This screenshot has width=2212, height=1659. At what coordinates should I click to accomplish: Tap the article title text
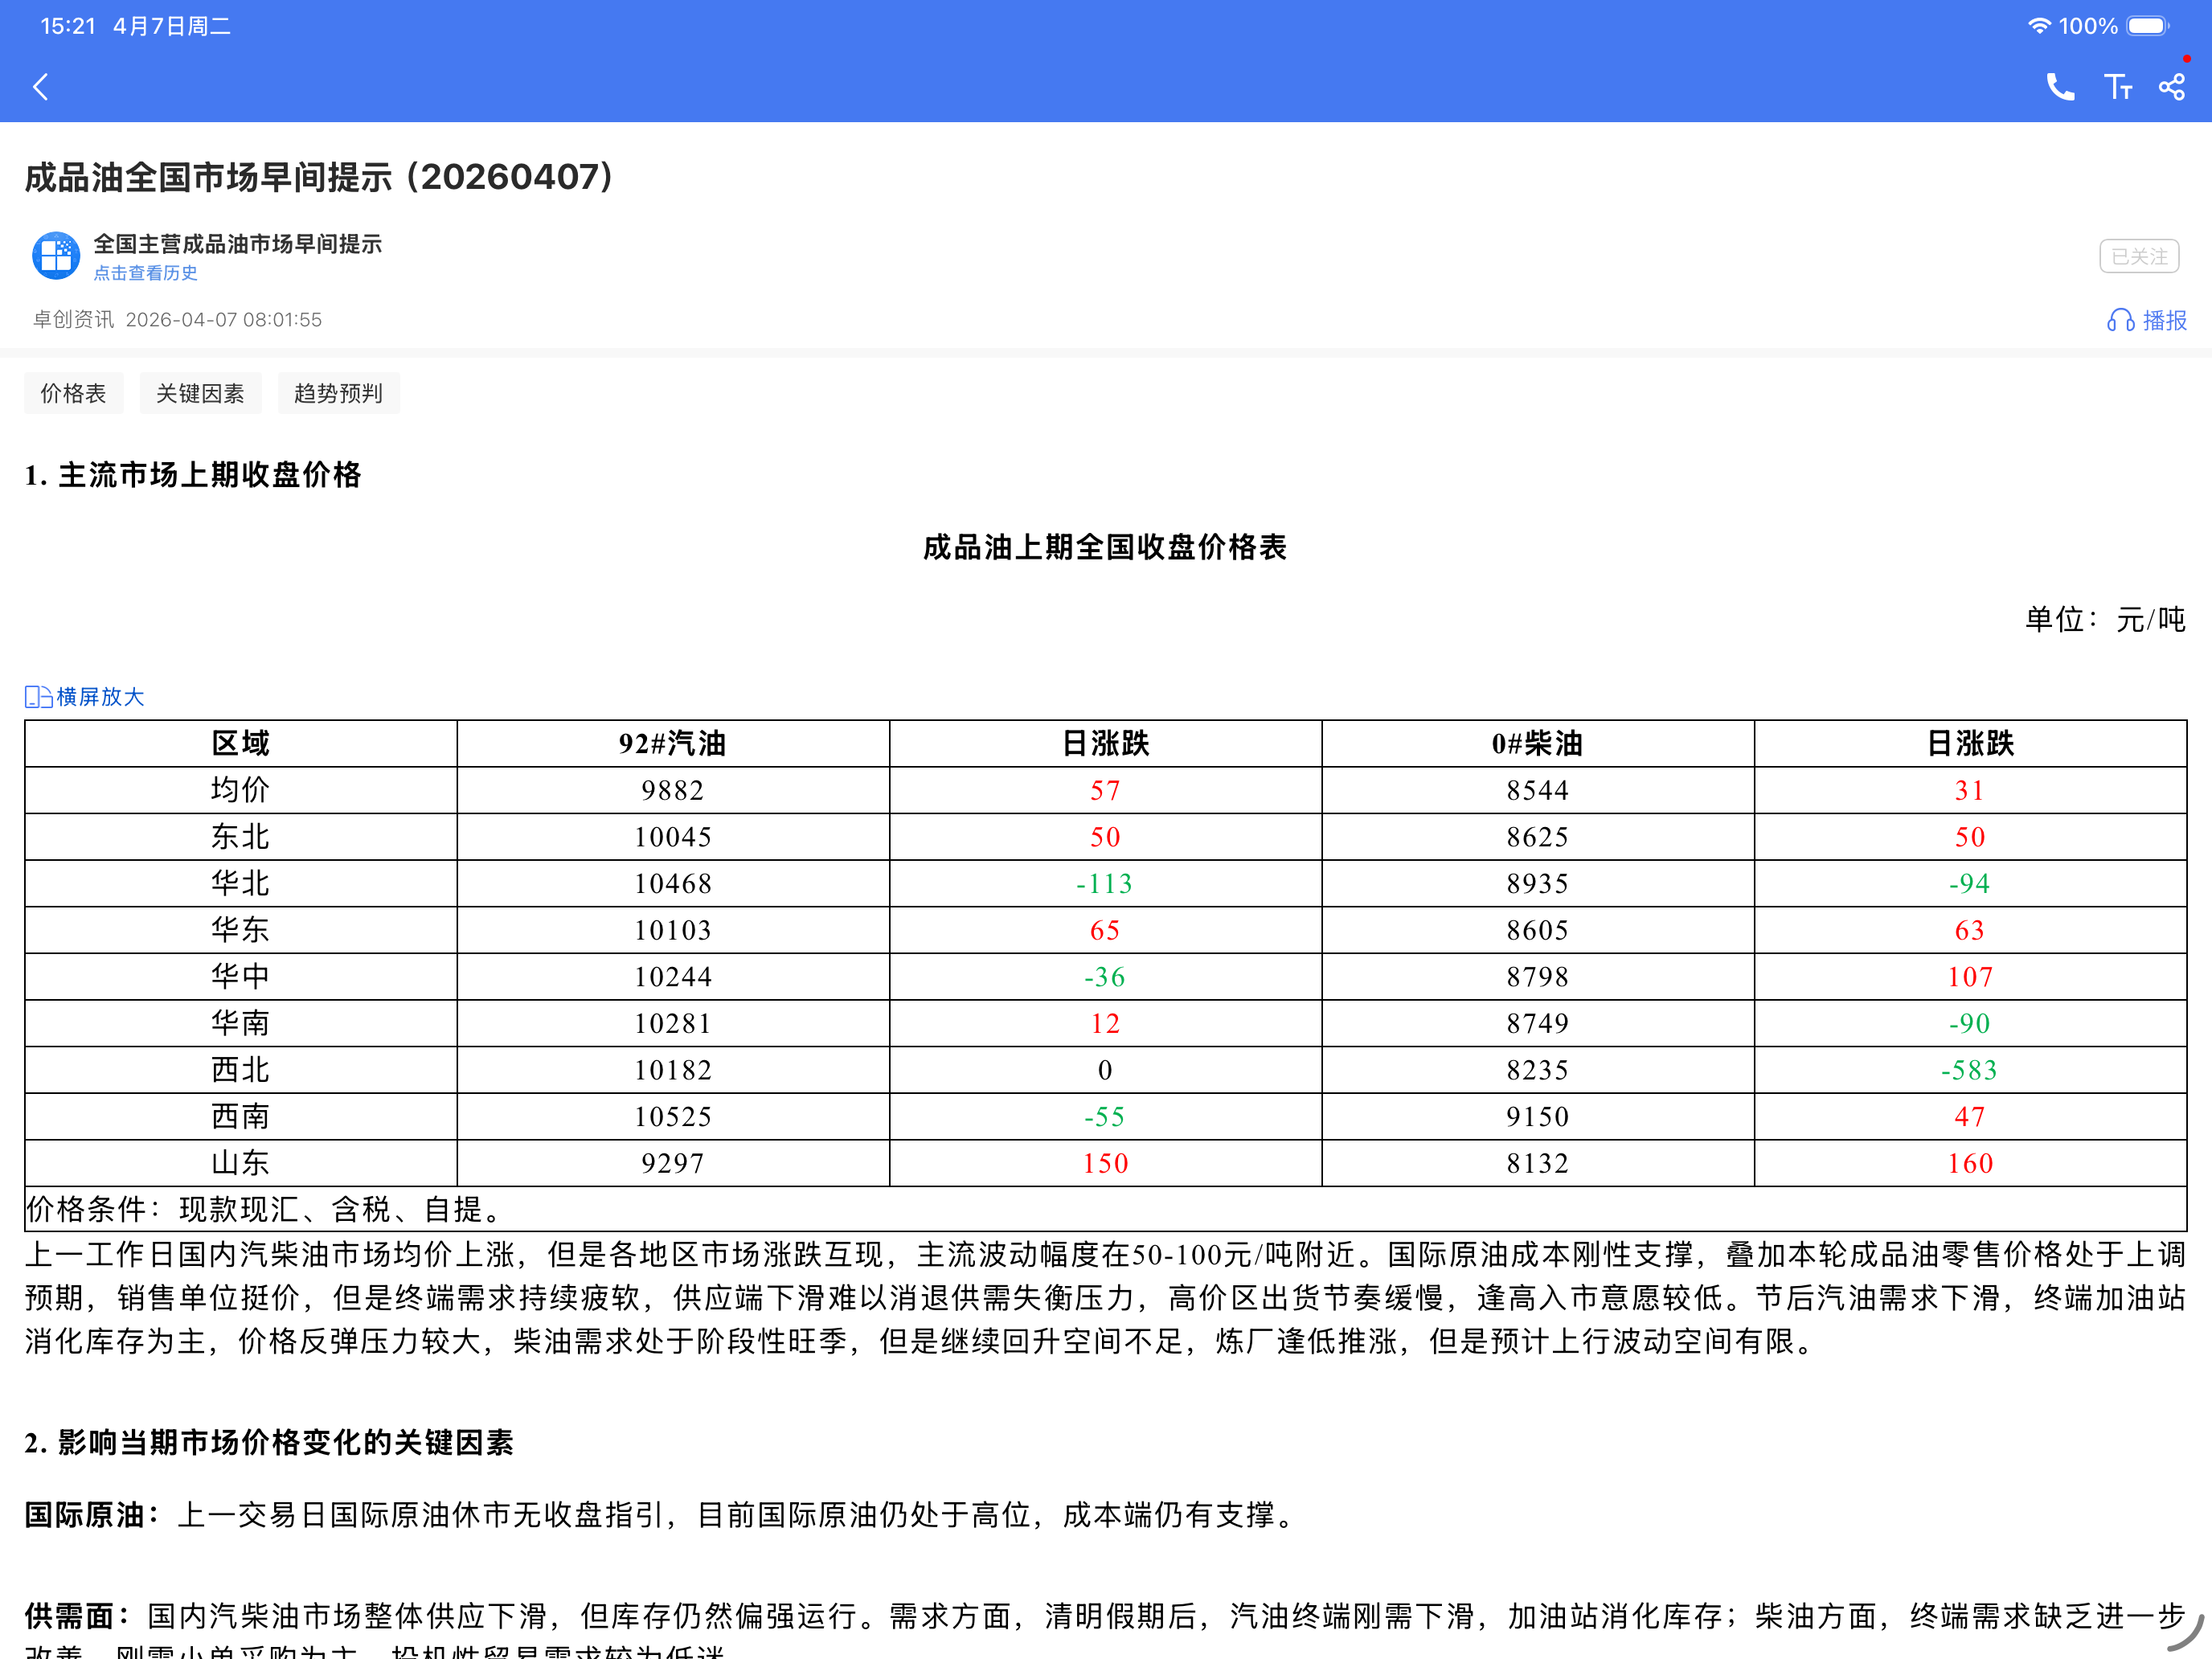pyautogui.click(x=319, y=177)
